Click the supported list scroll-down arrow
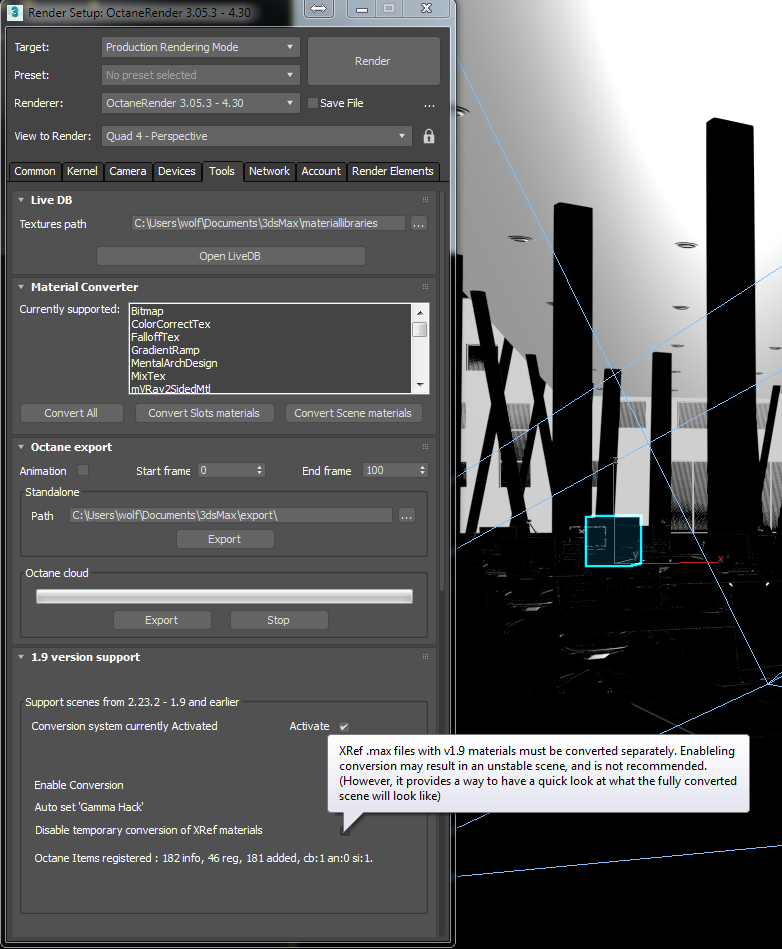Screen dimensions: 782x949 pyautogui.click(x=420, y=385)
